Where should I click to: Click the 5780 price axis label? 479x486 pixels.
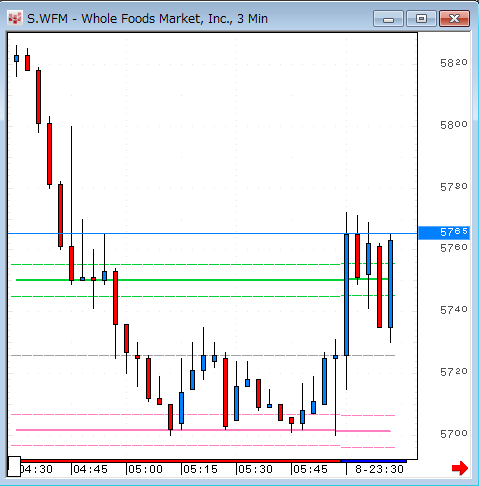[x=454, y=187]
